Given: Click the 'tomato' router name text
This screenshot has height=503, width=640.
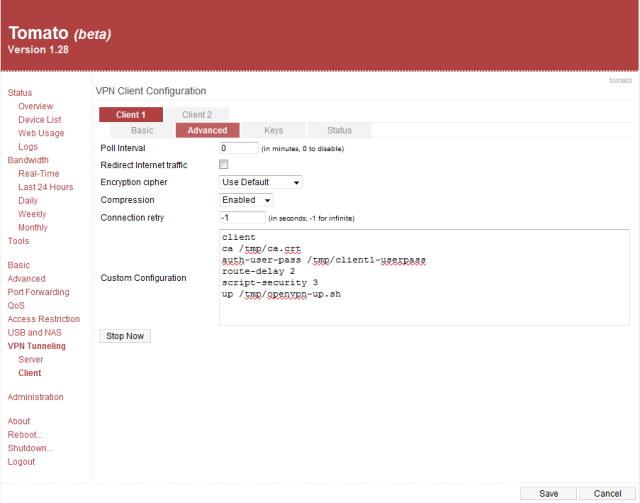Looking at the screenshot, I should click(x=620, y=80).
